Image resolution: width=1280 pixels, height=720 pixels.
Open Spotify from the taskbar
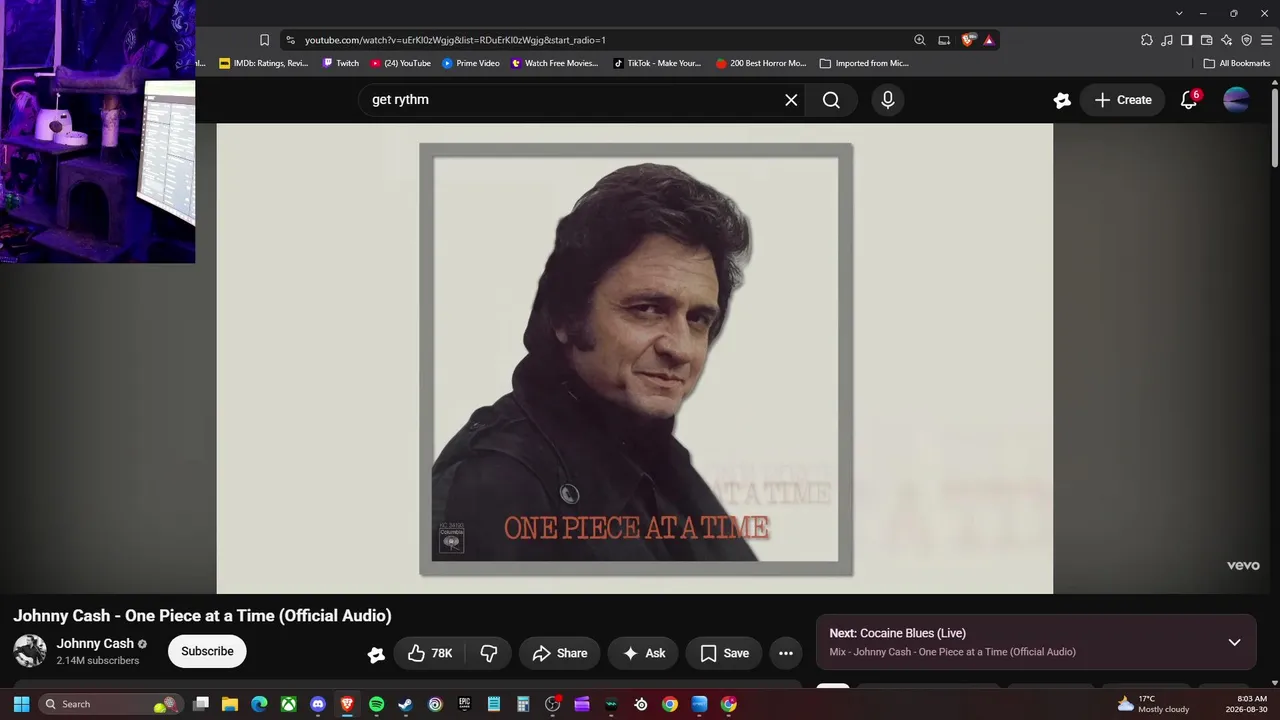(376, 704)
